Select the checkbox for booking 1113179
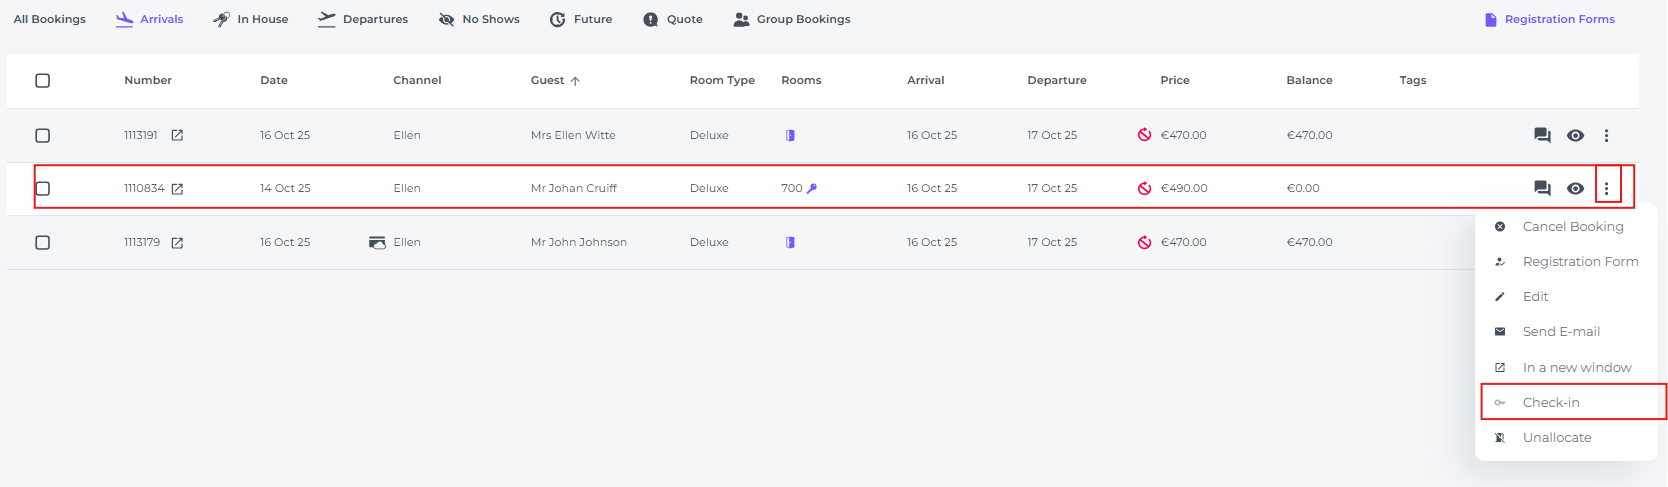Image resolution: width=1668 pixels, height=487 pixels. point(43,242)
